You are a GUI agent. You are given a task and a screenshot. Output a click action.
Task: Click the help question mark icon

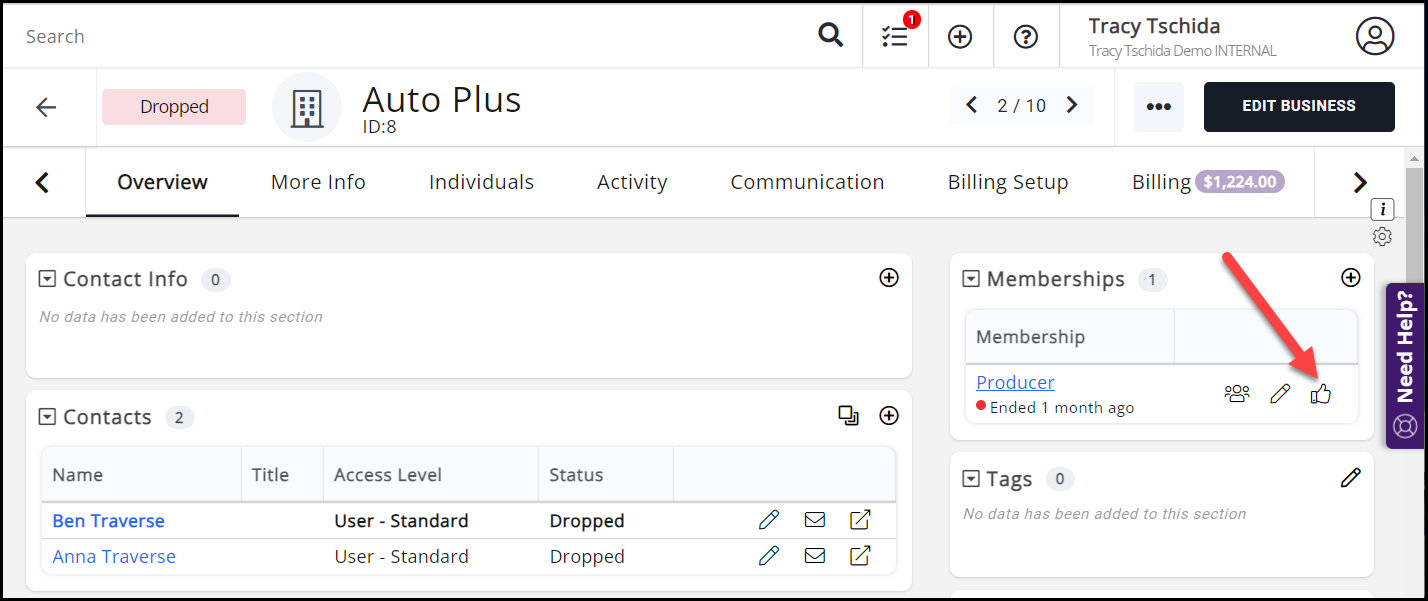[1025, 36]
